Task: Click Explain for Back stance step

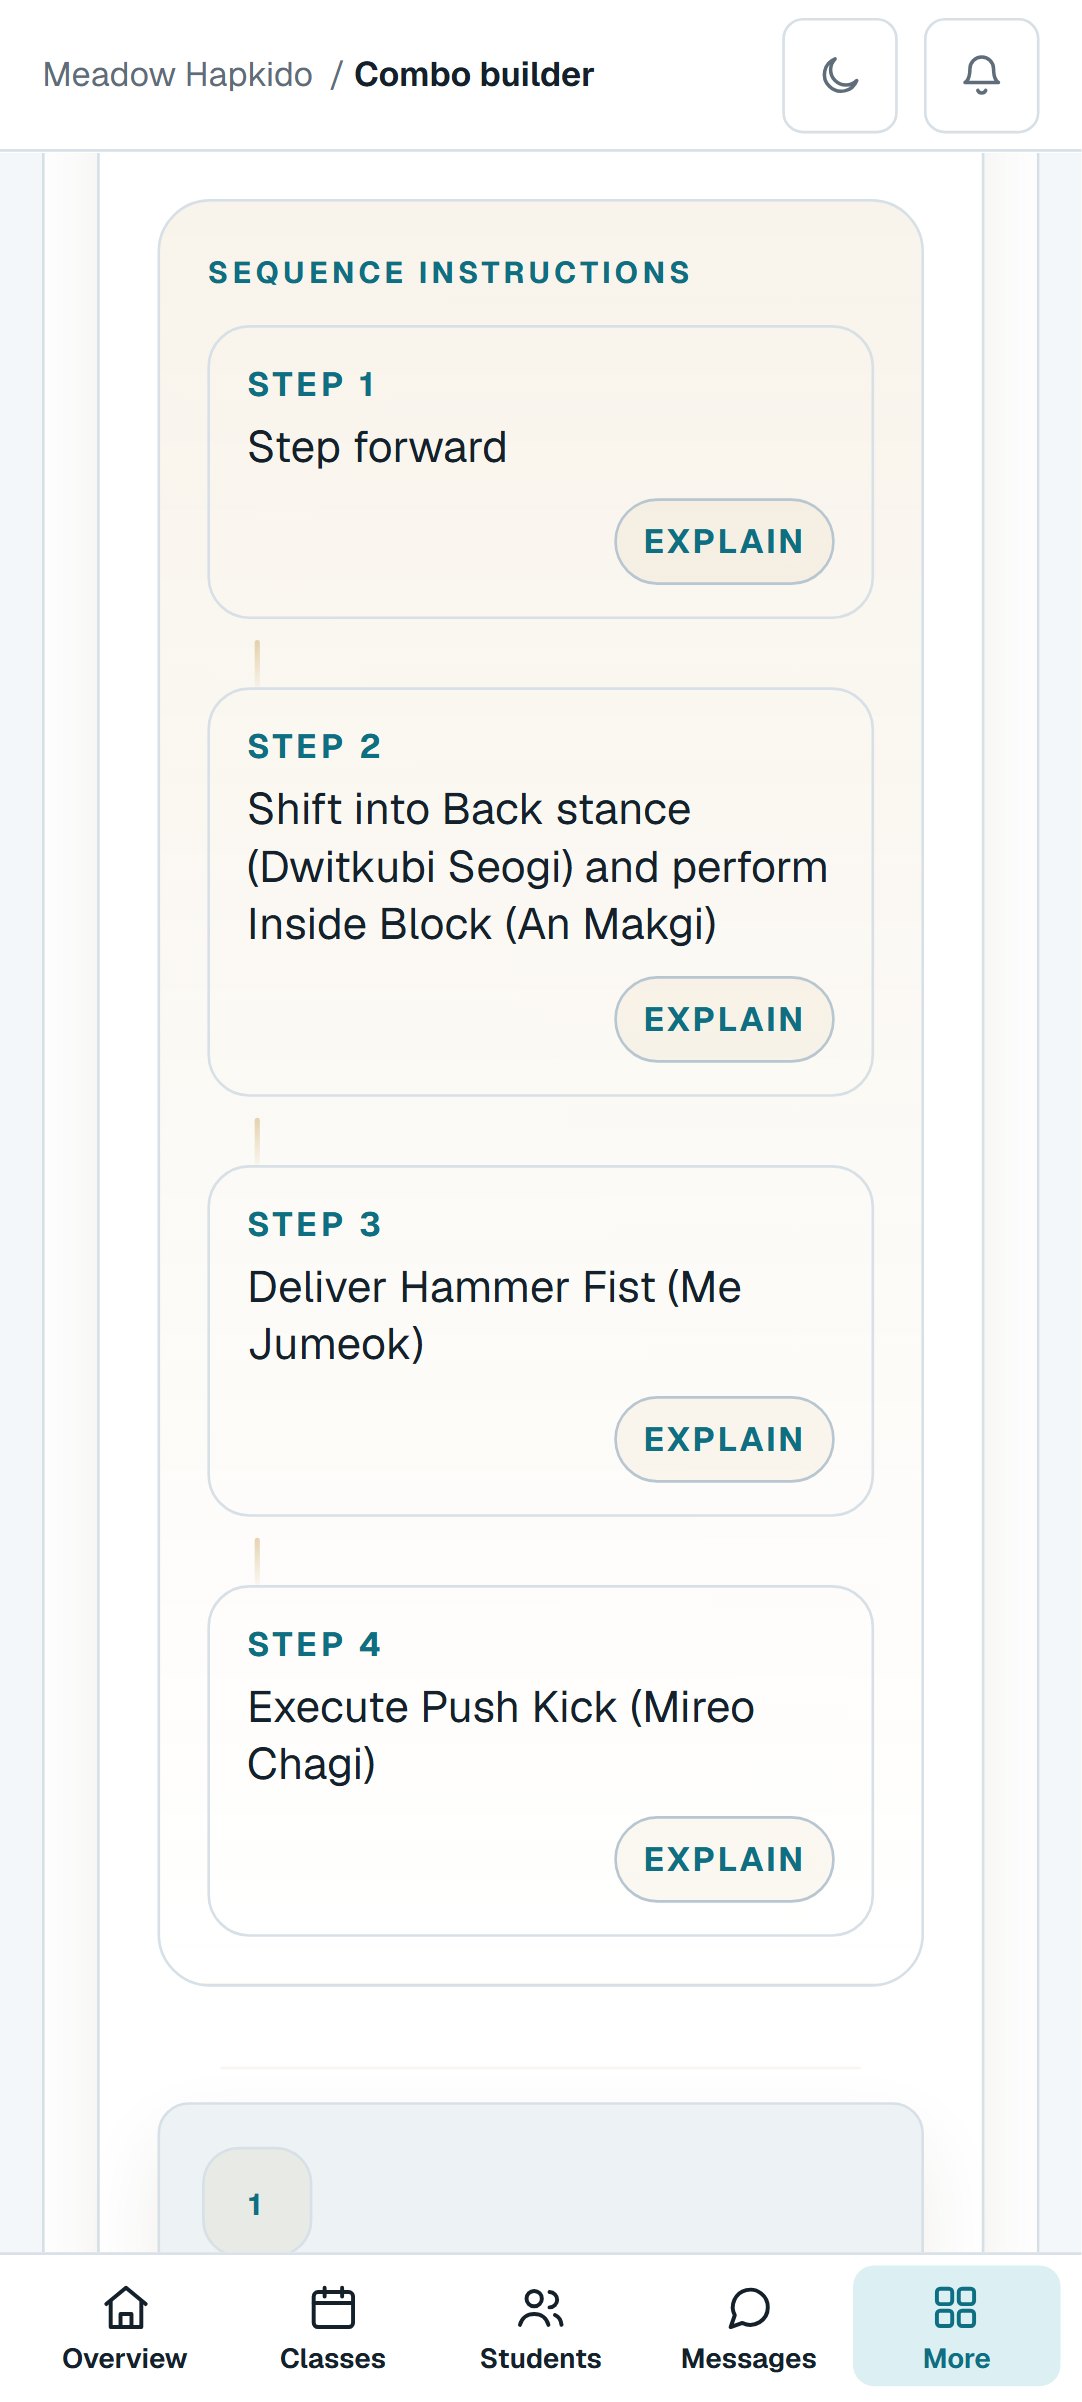Action: point(724,1020)
